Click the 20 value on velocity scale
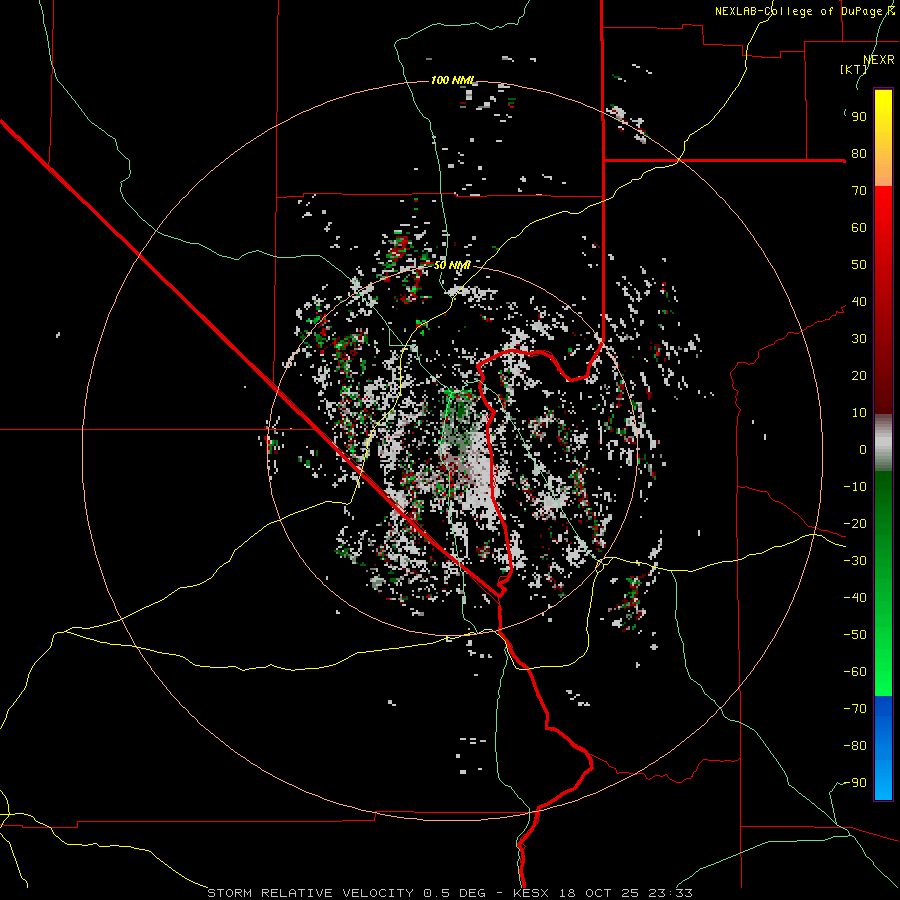The image size is (900, 900). point(859,376)
